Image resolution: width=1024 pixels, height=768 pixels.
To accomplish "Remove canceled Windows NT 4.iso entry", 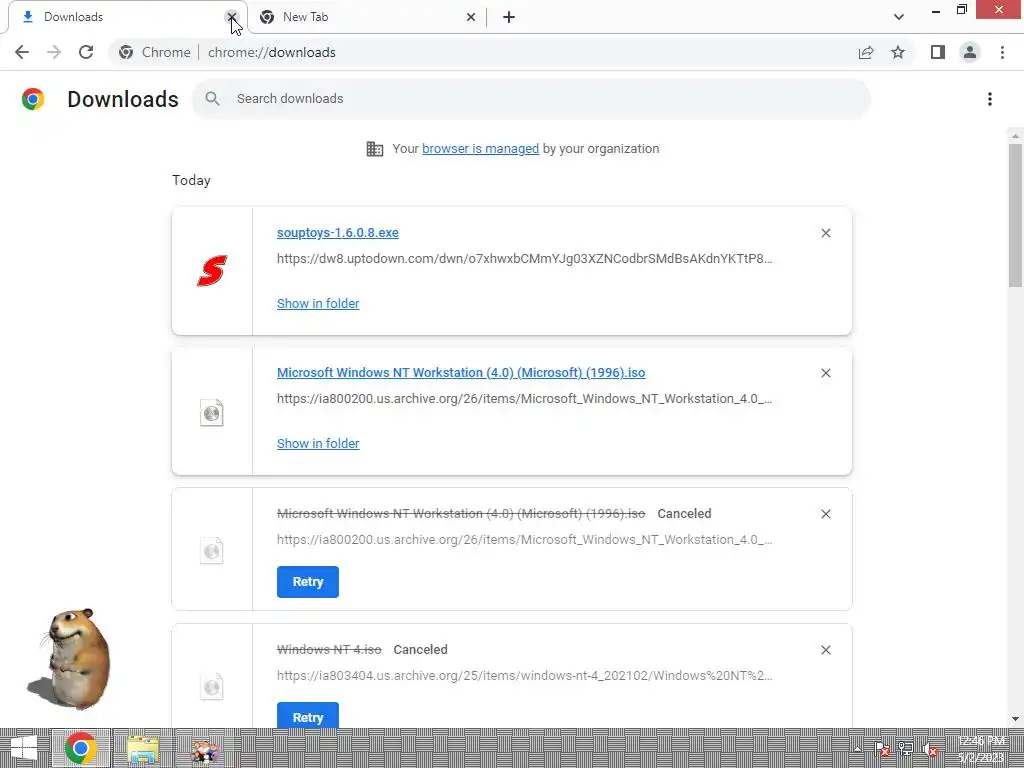I will click(825, 650).
